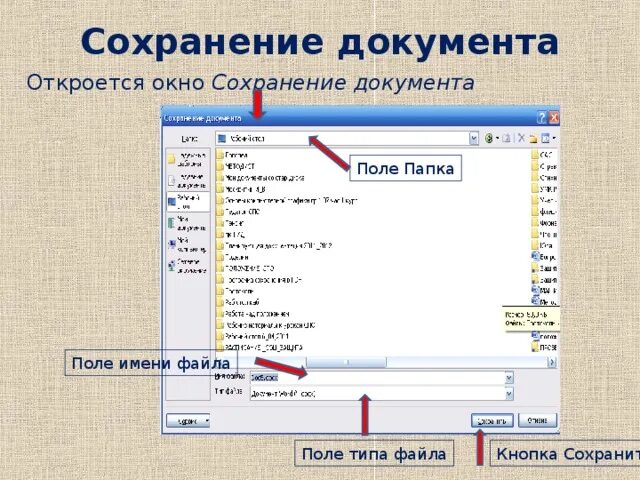
Task: Click the Delete X icon in dialog toolbar
Action: click(x=521, y=138)
